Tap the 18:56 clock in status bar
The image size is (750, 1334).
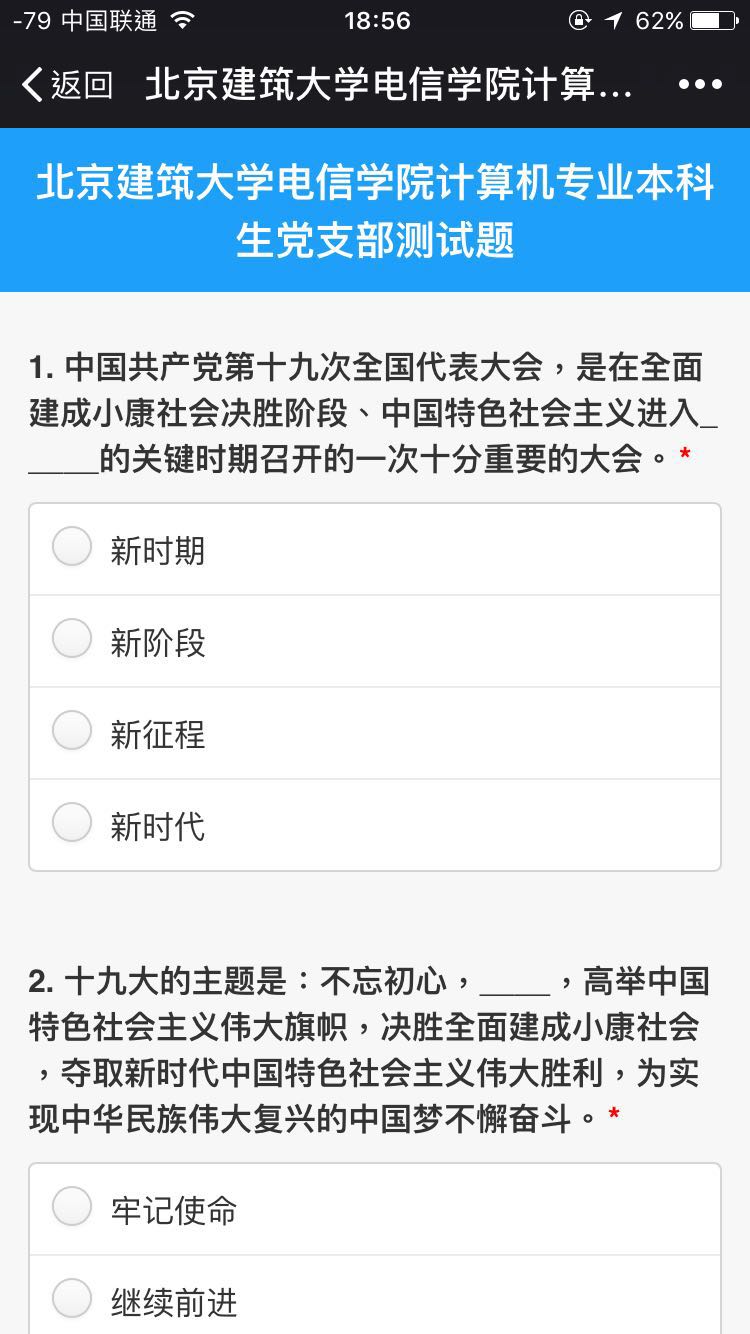point(377,21)
